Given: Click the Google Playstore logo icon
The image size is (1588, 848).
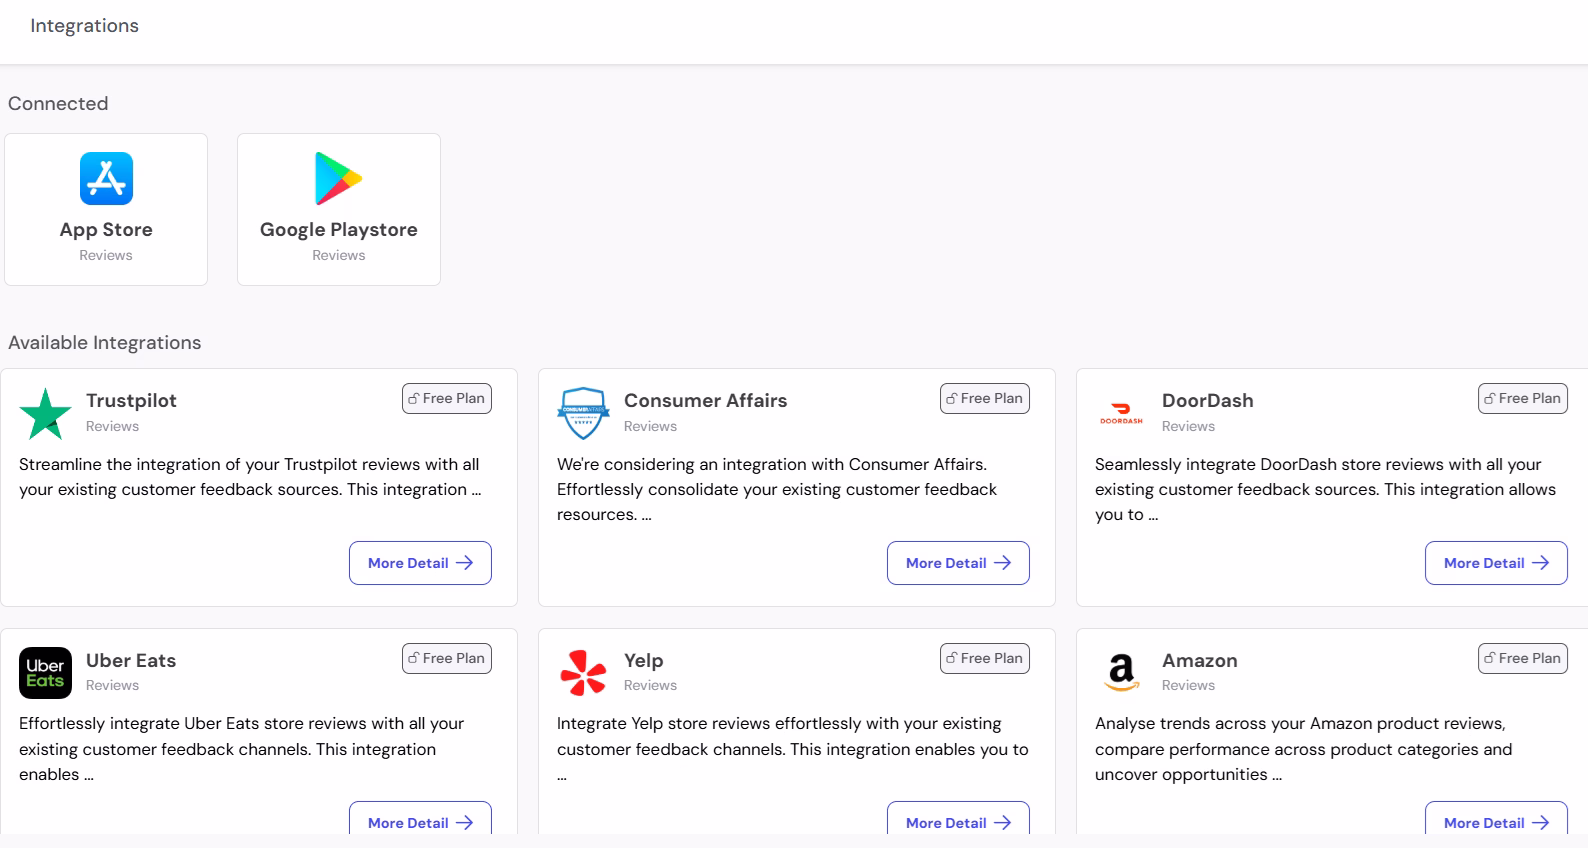Looking at the screenshot, I should (338, 178).
